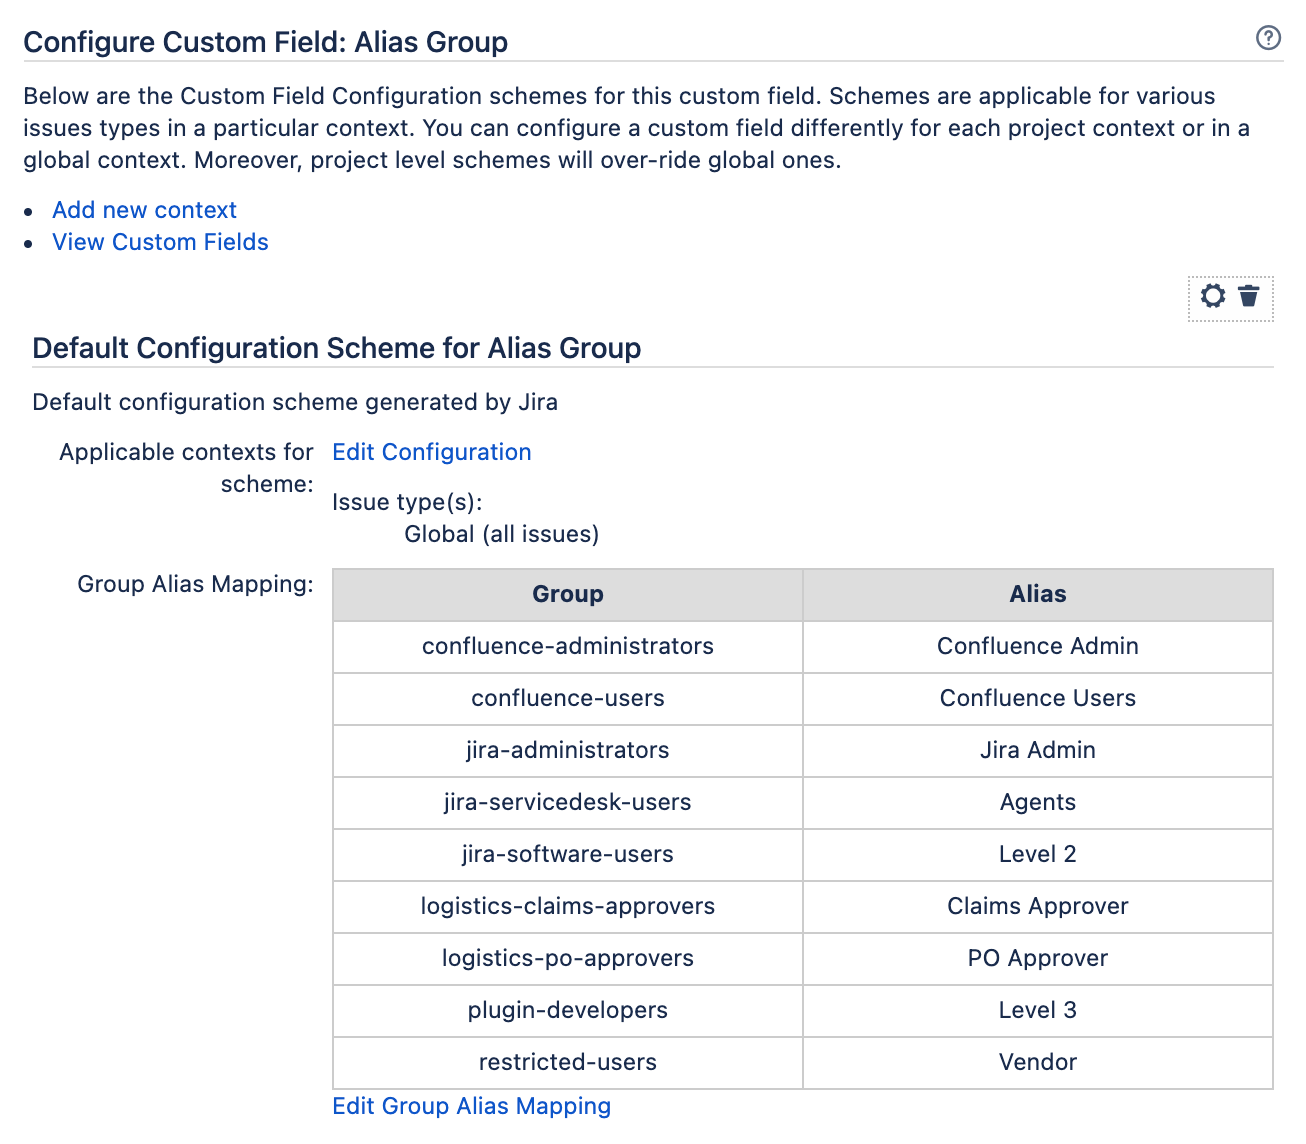Screen dimensions: 1306x1144
Task: Select the Confluence Admin alias cell
Action: 1037,646
